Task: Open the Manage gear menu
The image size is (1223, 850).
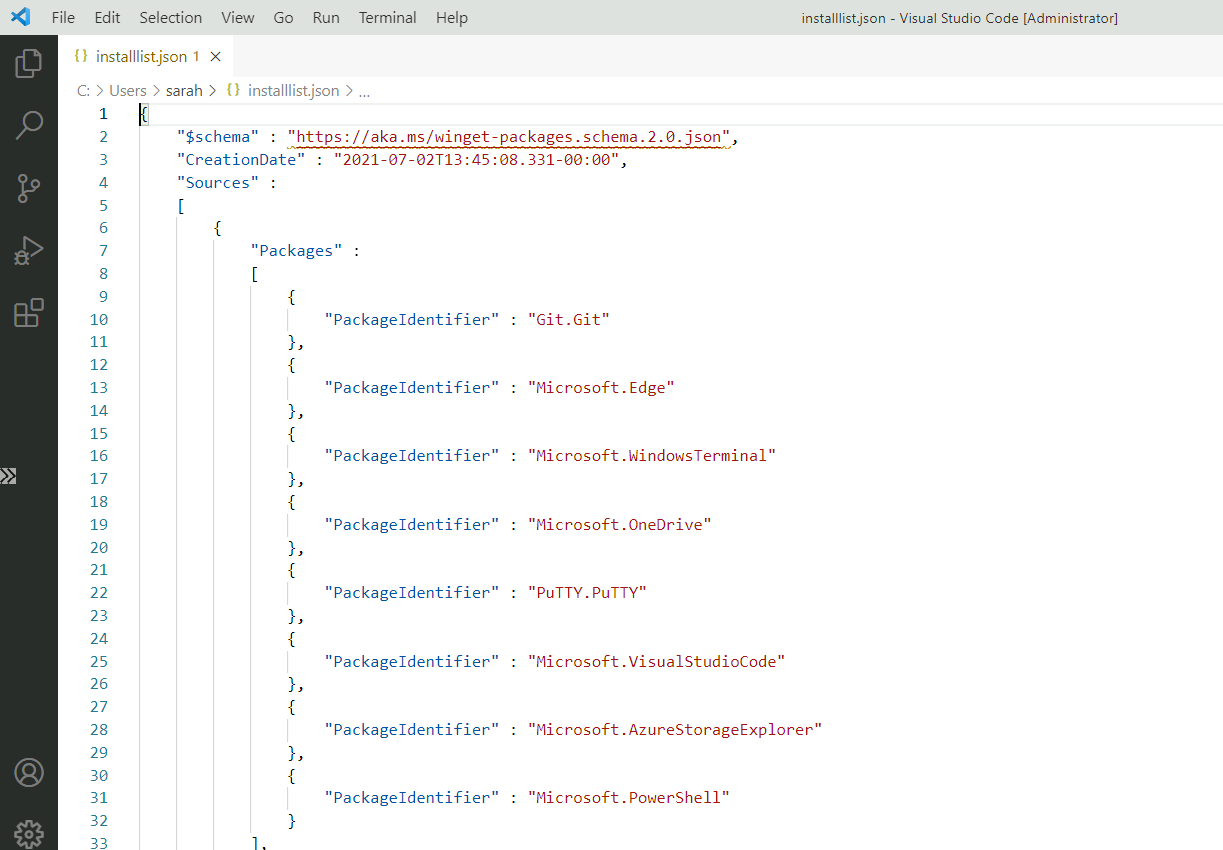Action: click(x=29, y=833)
